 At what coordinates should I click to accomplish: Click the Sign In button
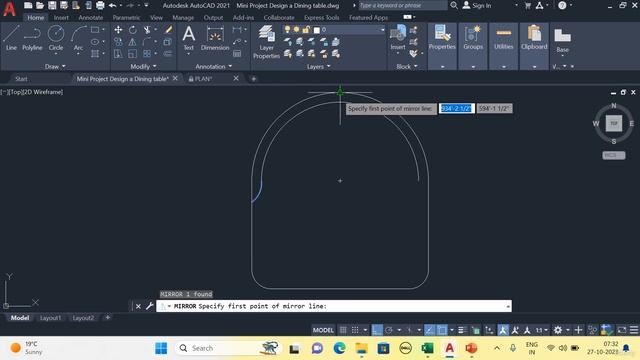tap(477, 5)
